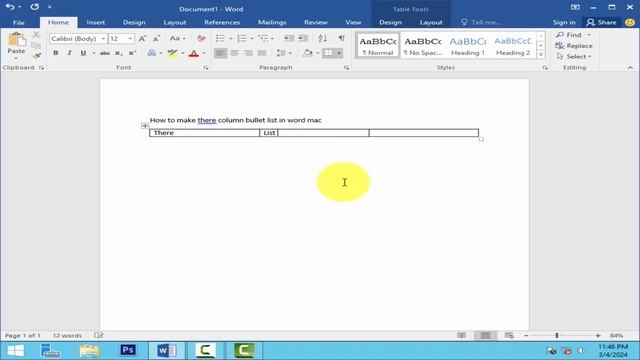Sort the selection alphabetically
This screenshot has height=360, width=640.
(x=322, y=38)
